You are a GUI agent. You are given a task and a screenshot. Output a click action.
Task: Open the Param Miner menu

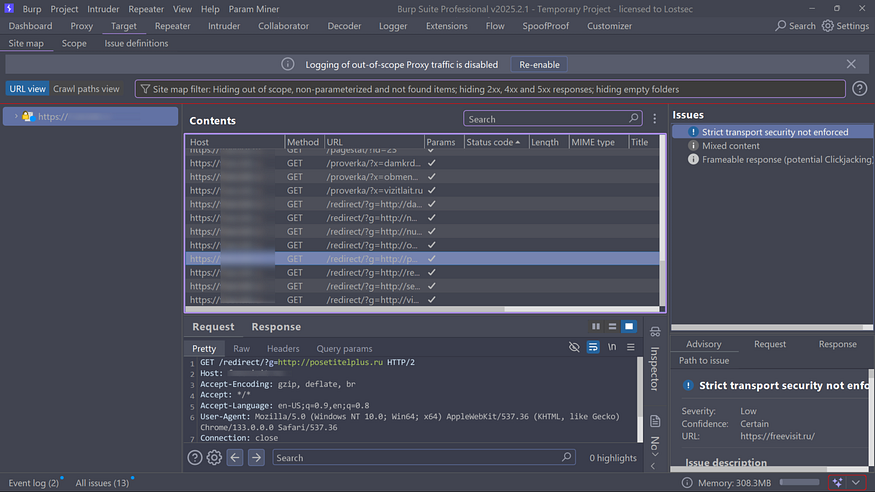pos(254,9)
